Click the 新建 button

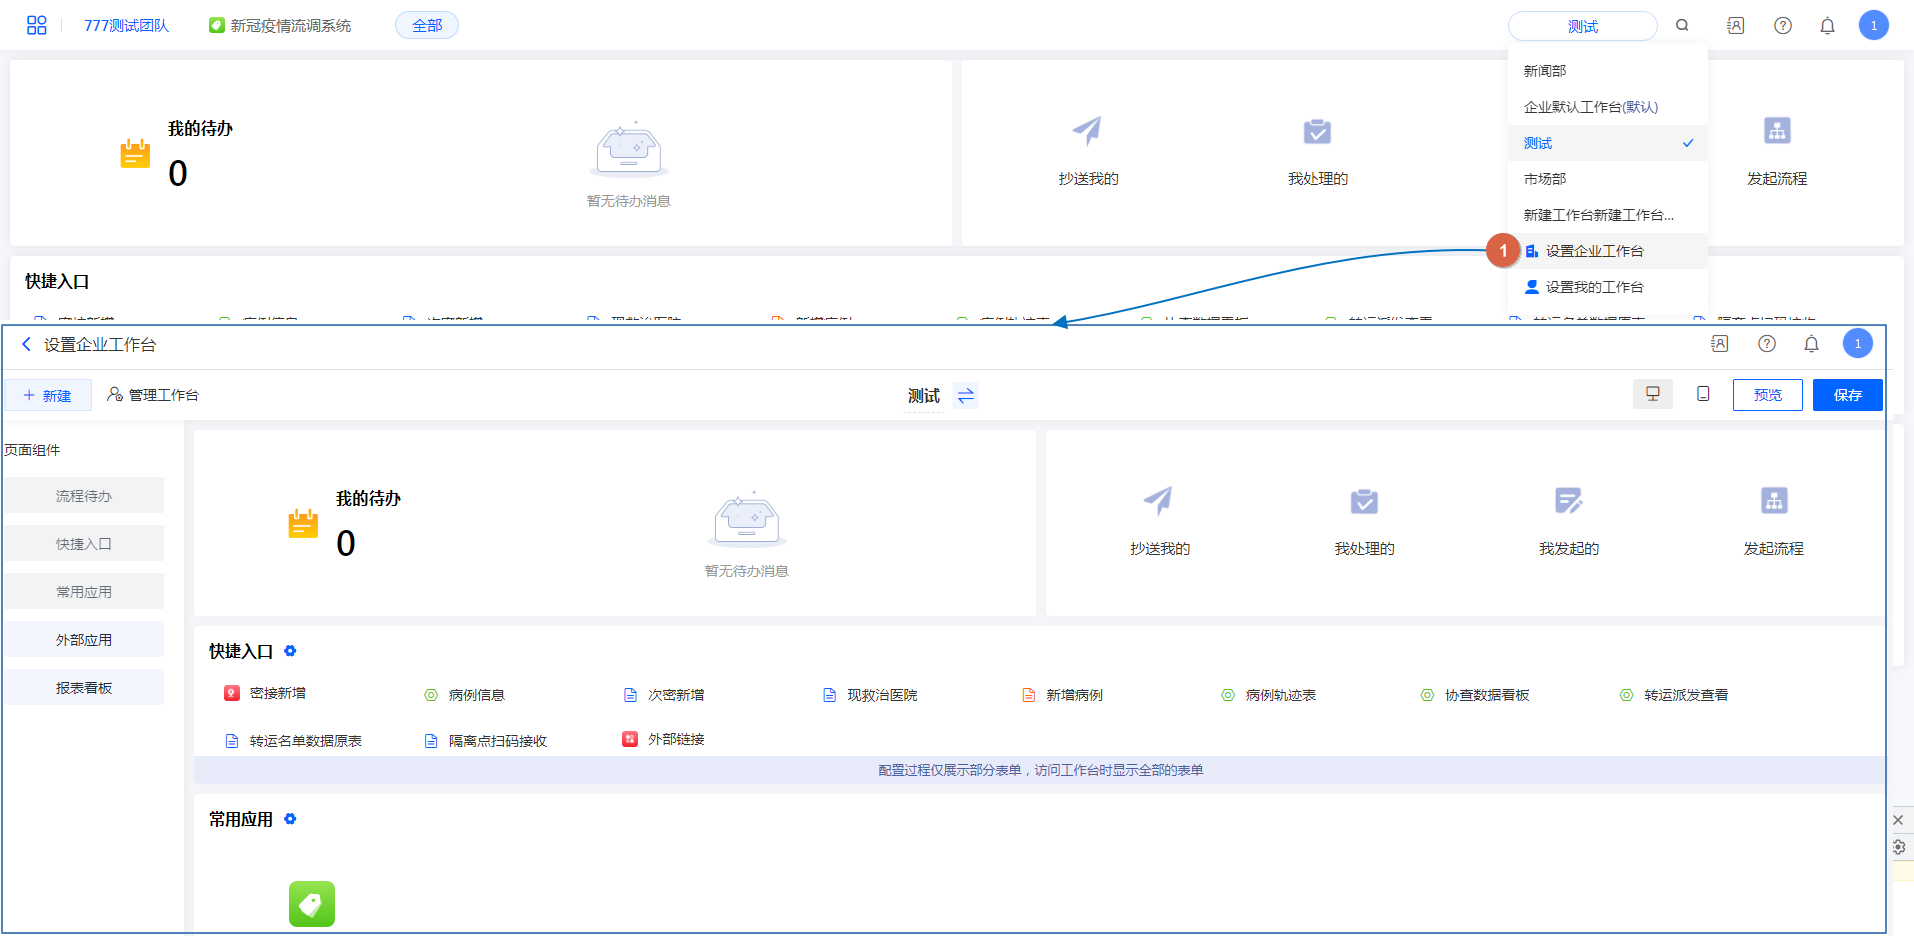coord(48,395)
